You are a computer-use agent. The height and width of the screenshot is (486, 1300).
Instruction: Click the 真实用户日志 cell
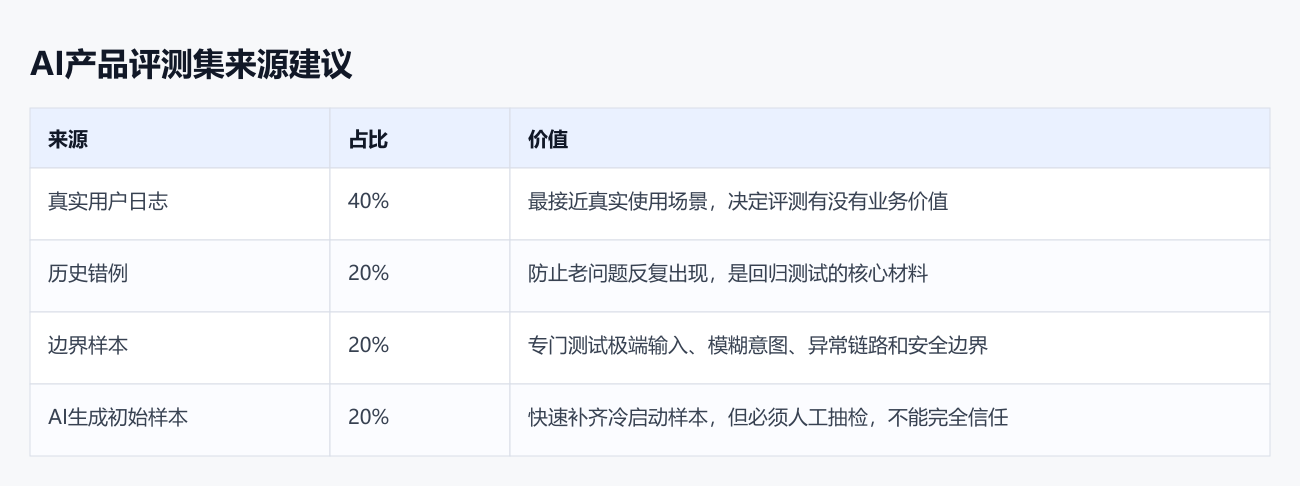[108, 200]
